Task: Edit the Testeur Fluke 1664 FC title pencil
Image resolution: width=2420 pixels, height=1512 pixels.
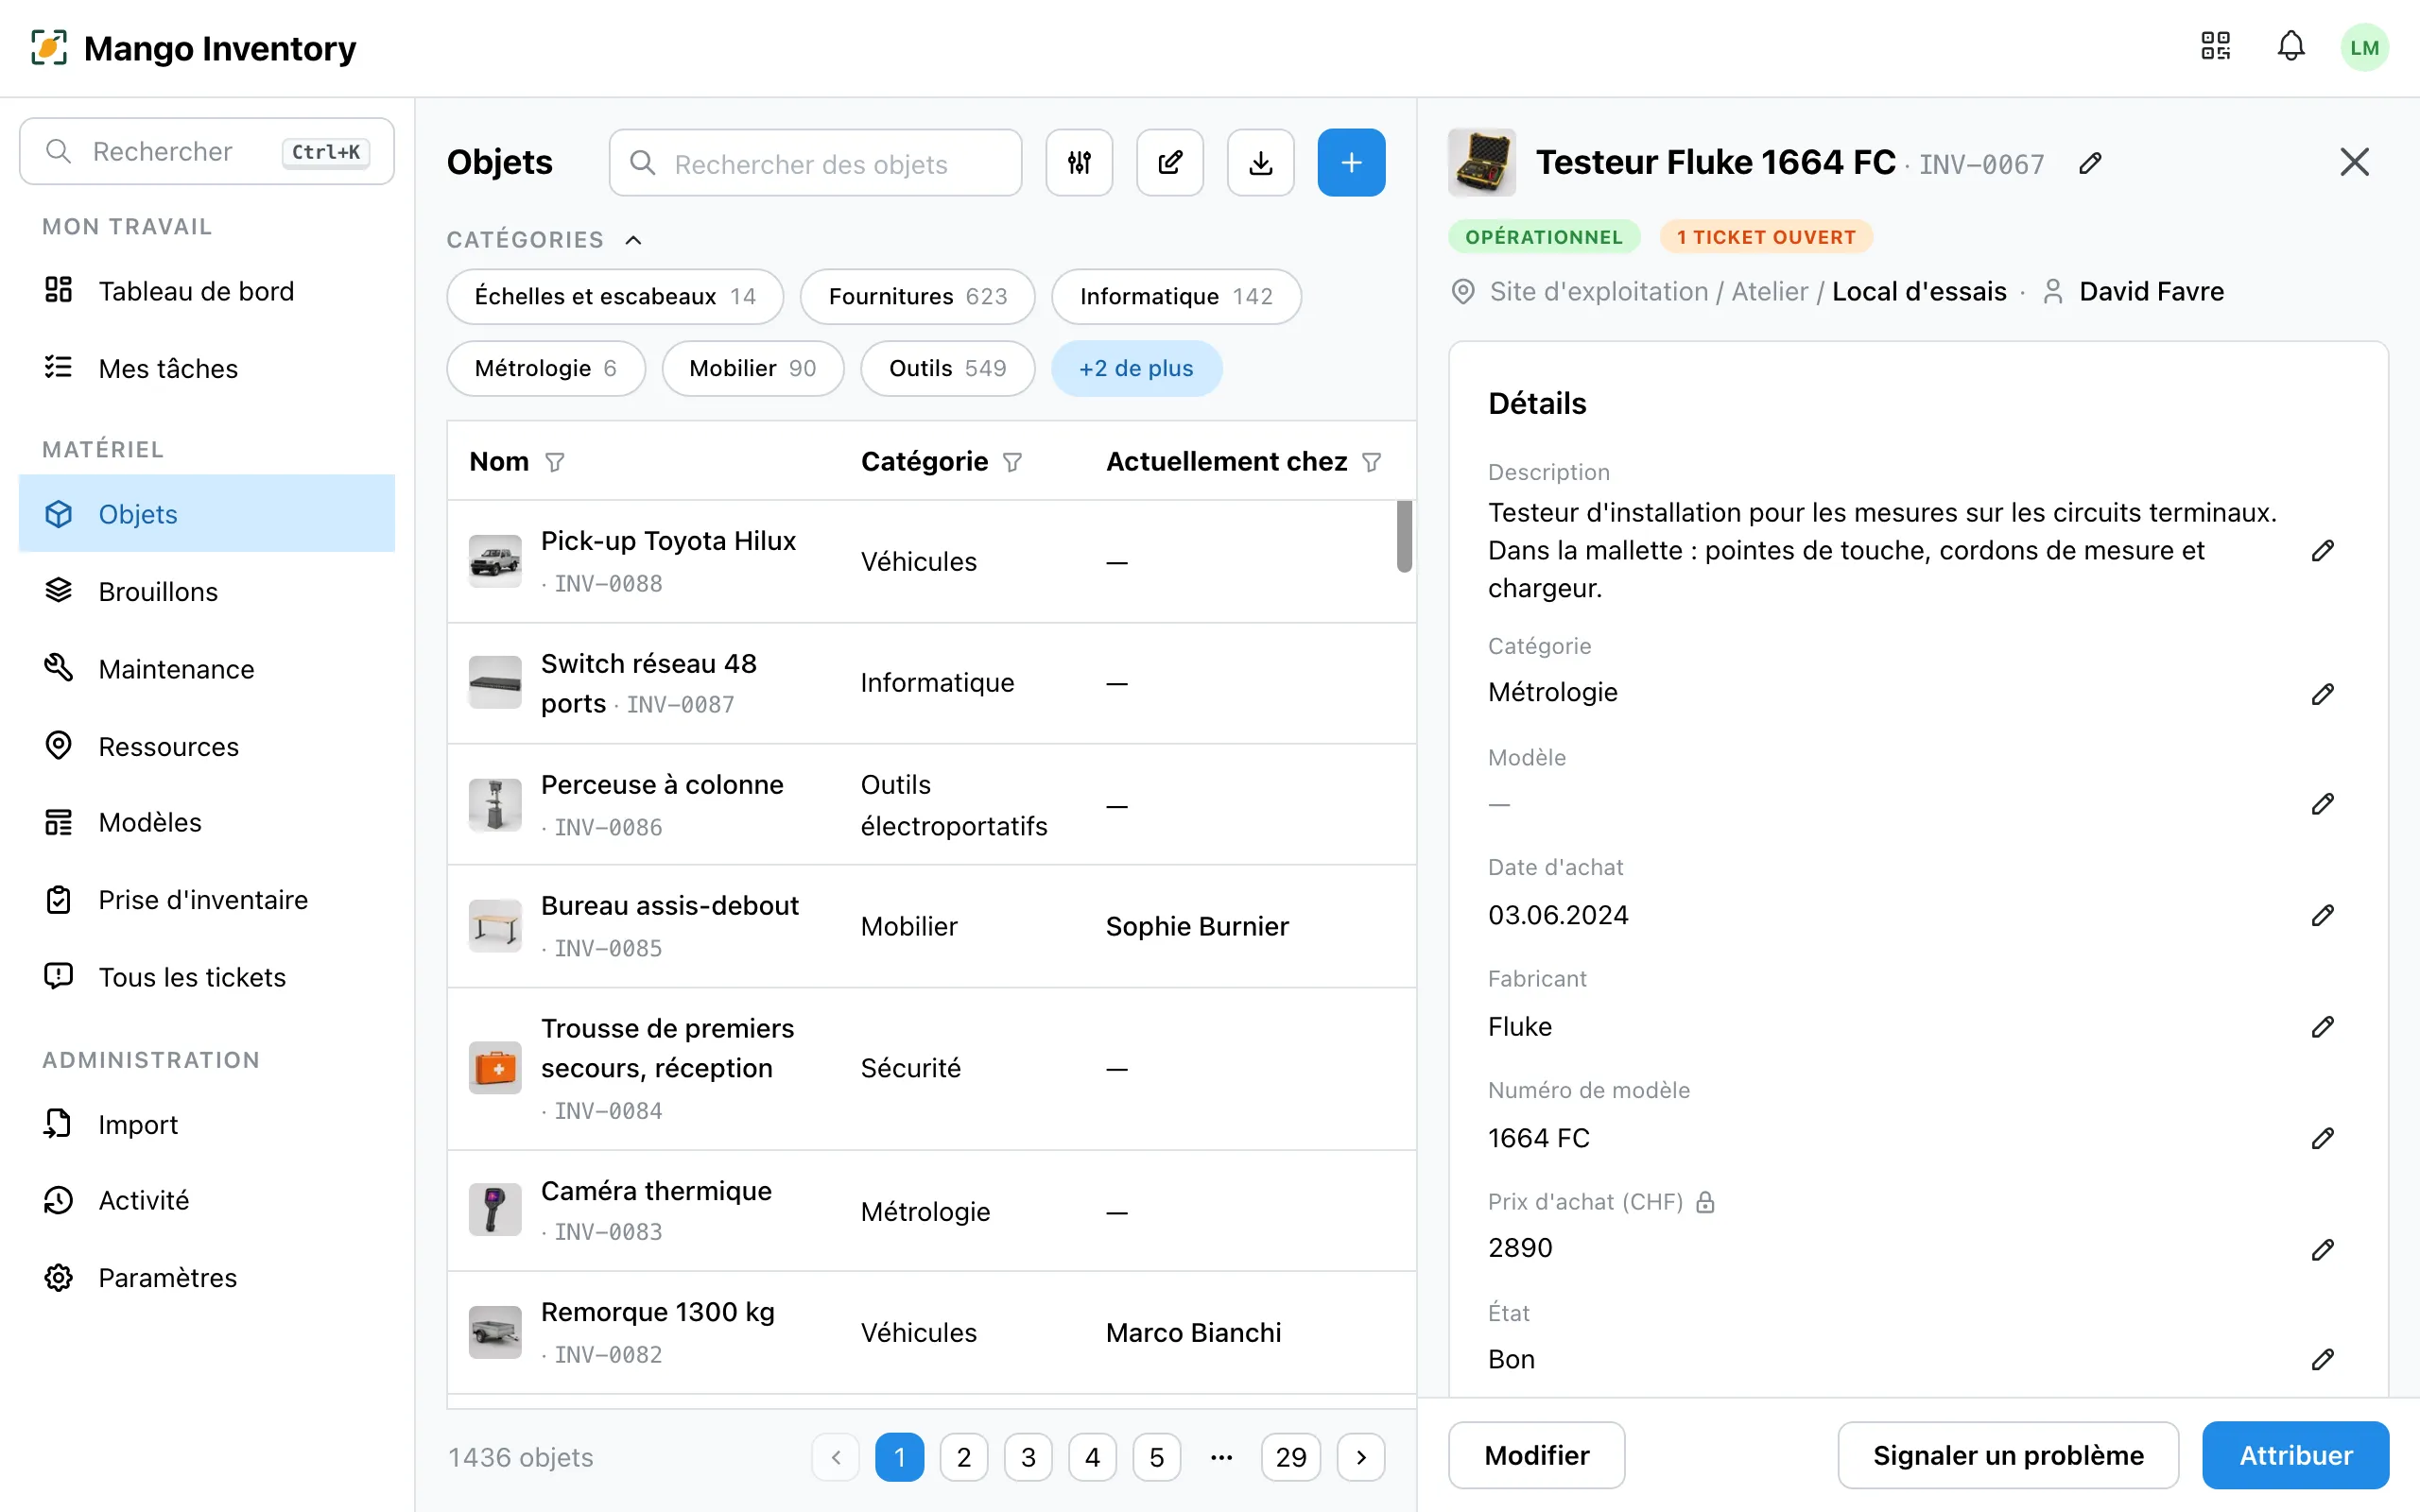Action: (2090, 163)
